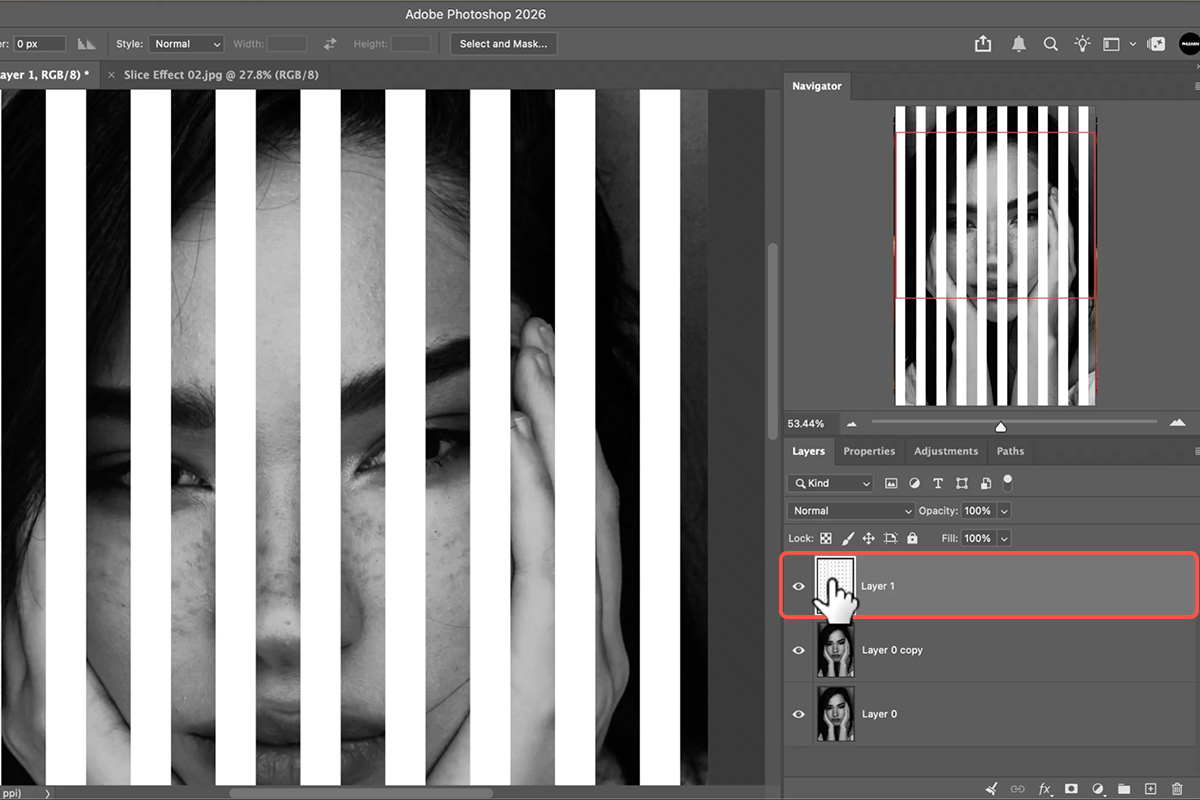This screenshot has height=800, width=1200.
Task: Click the status bar arrow at bottom left
Action: point(47,793)
